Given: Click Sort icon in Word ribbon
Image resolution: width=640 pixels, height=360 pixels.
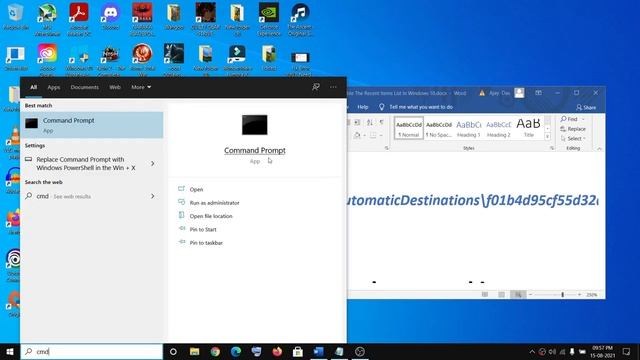Looking at the screenshot, I should point(369,122).
